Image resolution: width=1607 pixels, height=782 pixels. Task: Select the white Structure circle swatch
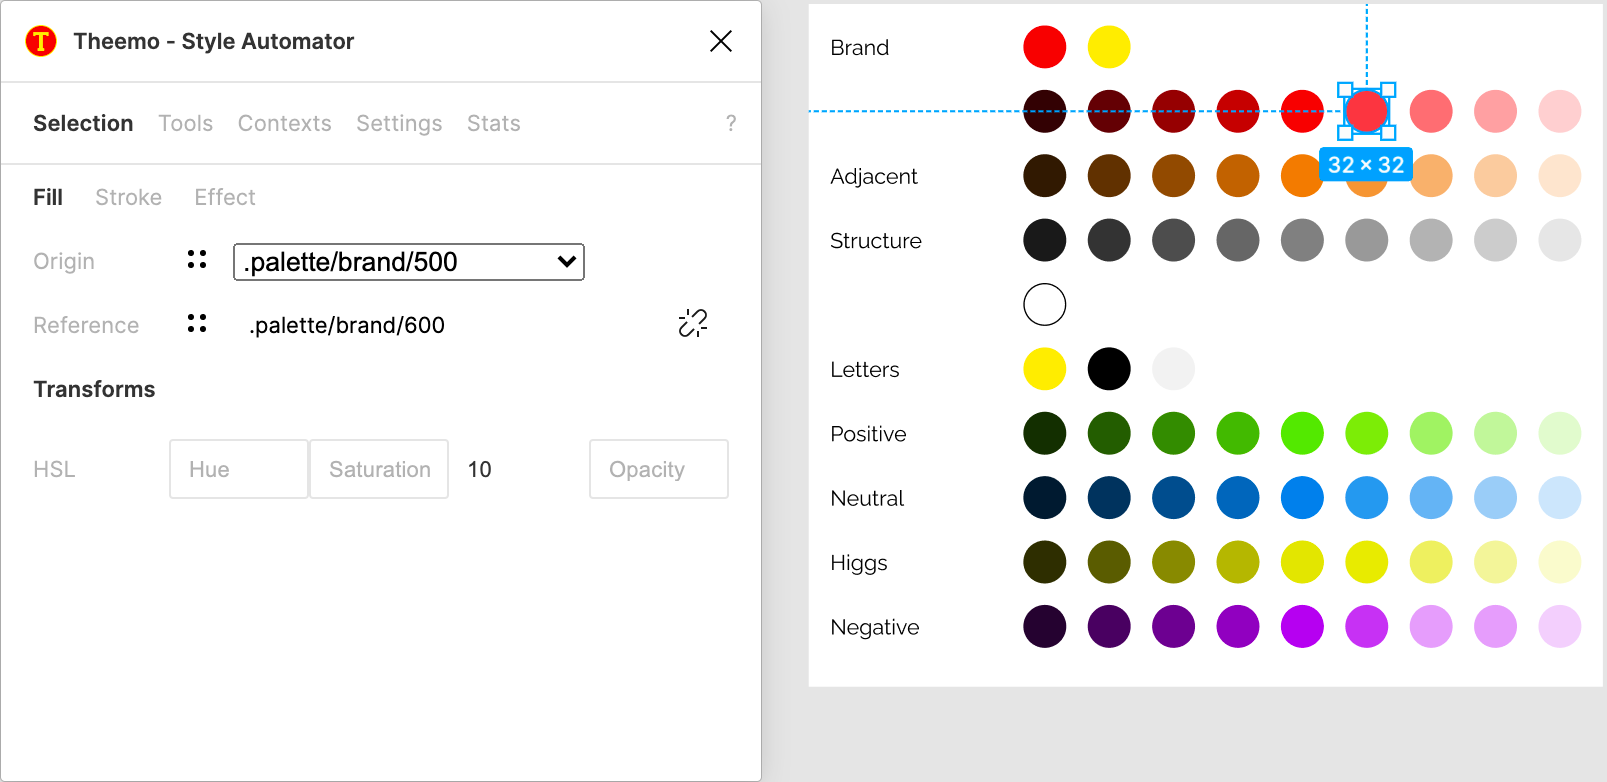pyautogui.click(x=1044, y=304)
